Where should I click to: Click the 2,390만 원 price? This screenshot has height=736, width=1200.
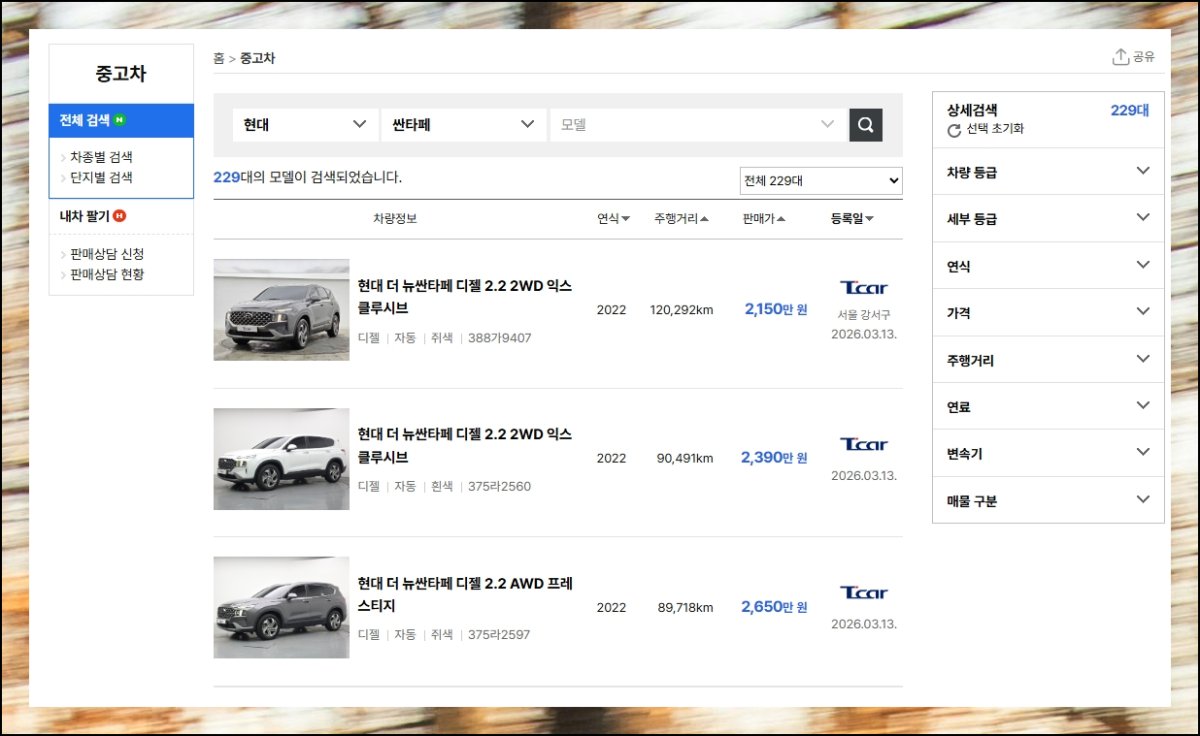click(774, 457)
